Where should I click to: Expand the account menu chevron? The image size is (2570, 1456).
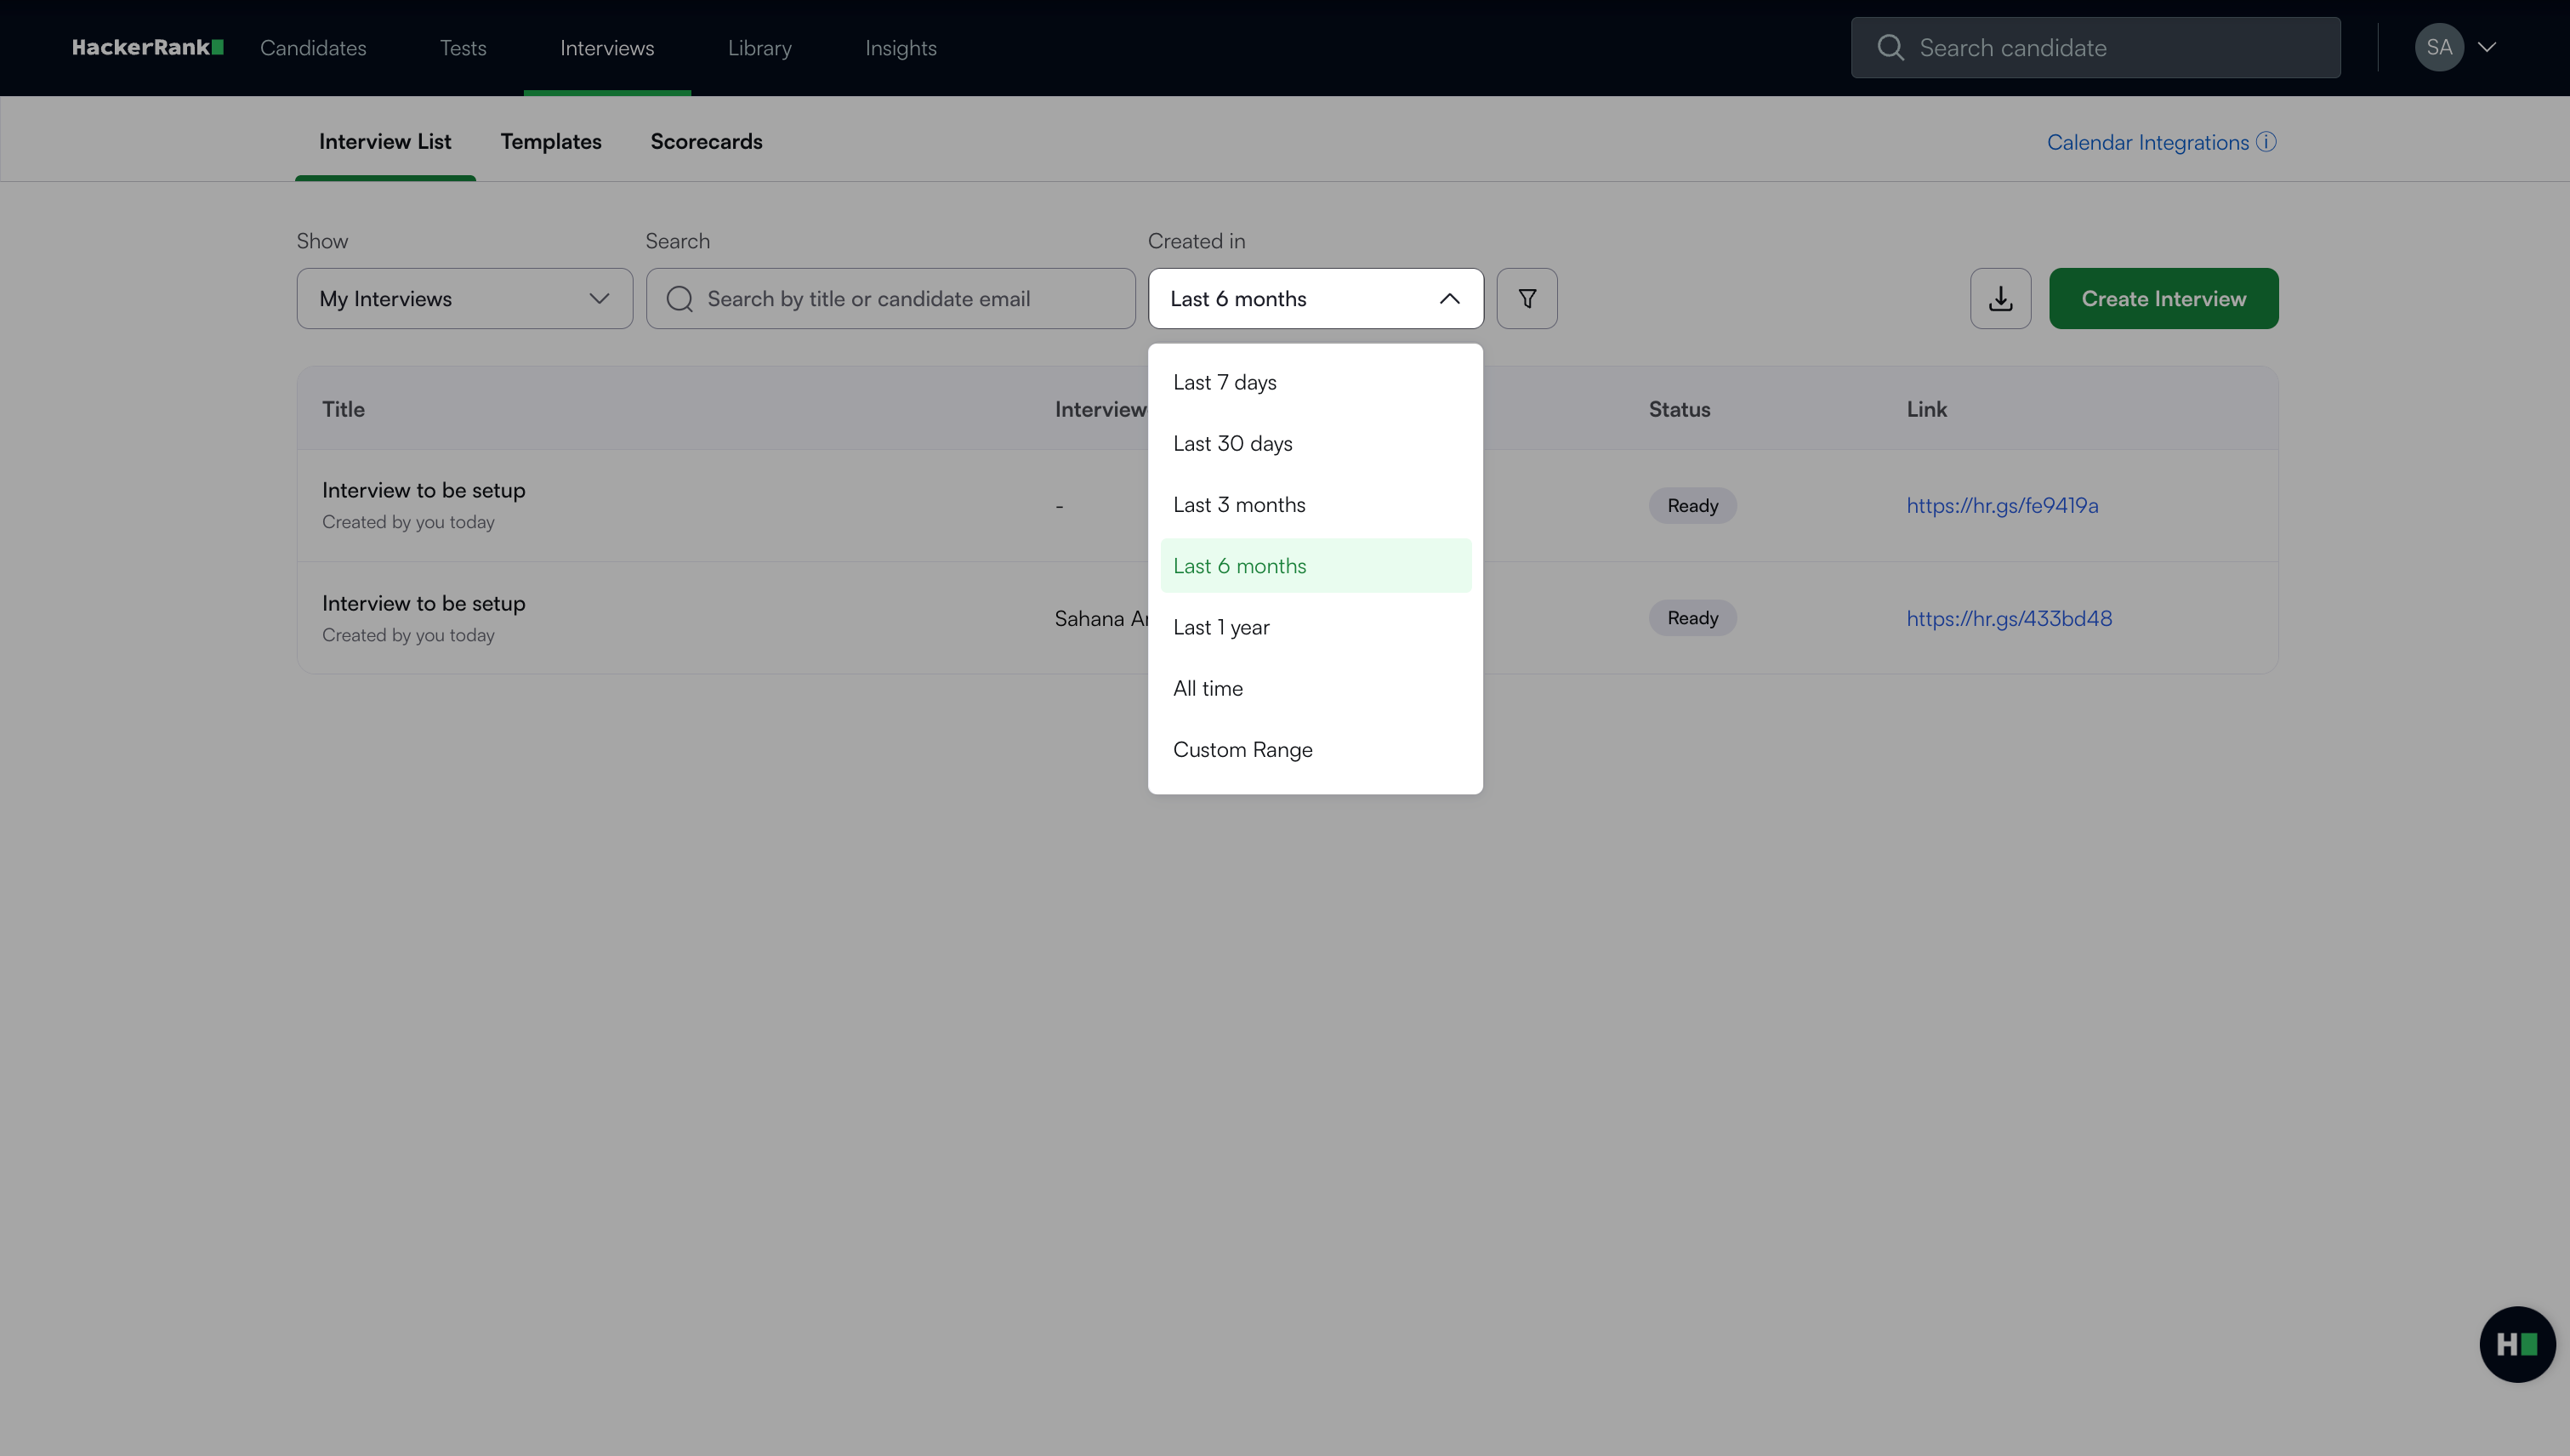(x=2487, y=47)
